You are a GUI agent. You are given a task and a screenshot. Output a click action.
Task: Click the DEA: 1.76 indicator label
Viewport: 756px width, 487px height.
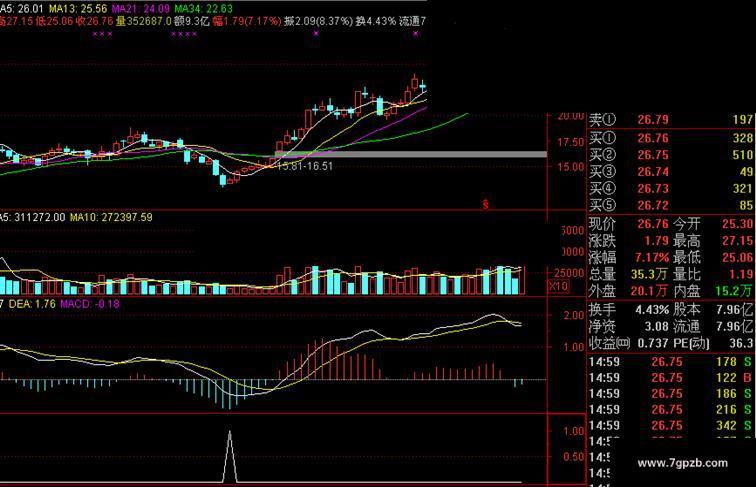point(32,304)
